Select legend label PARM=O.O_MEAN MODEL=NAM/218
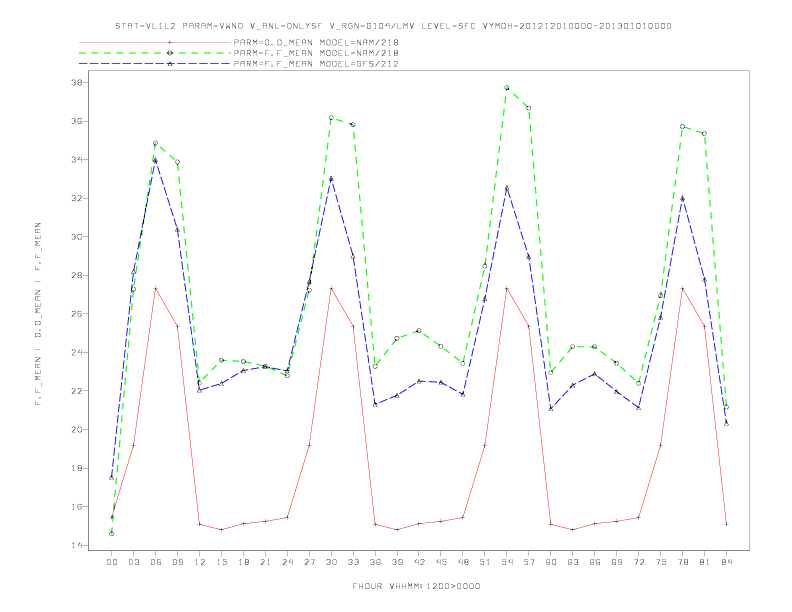 tap(316, 42)
